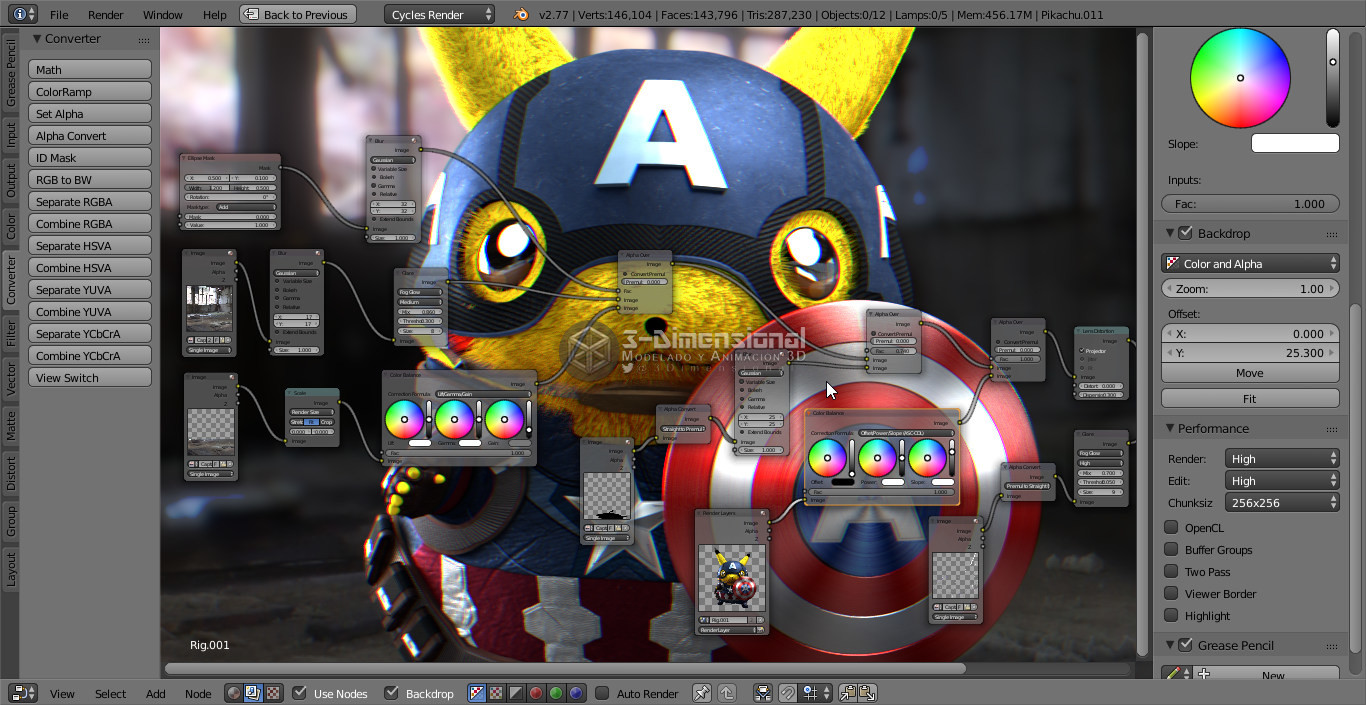Click the paste nodes from clipboard icon

(x=867, y=693)
